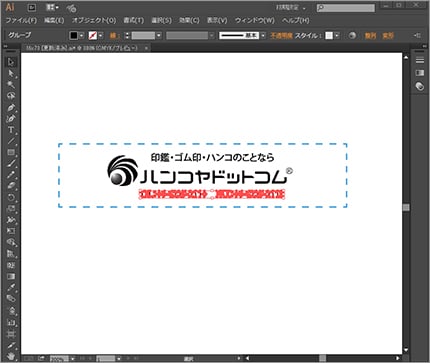Select the Scale tool

[11, 209]
